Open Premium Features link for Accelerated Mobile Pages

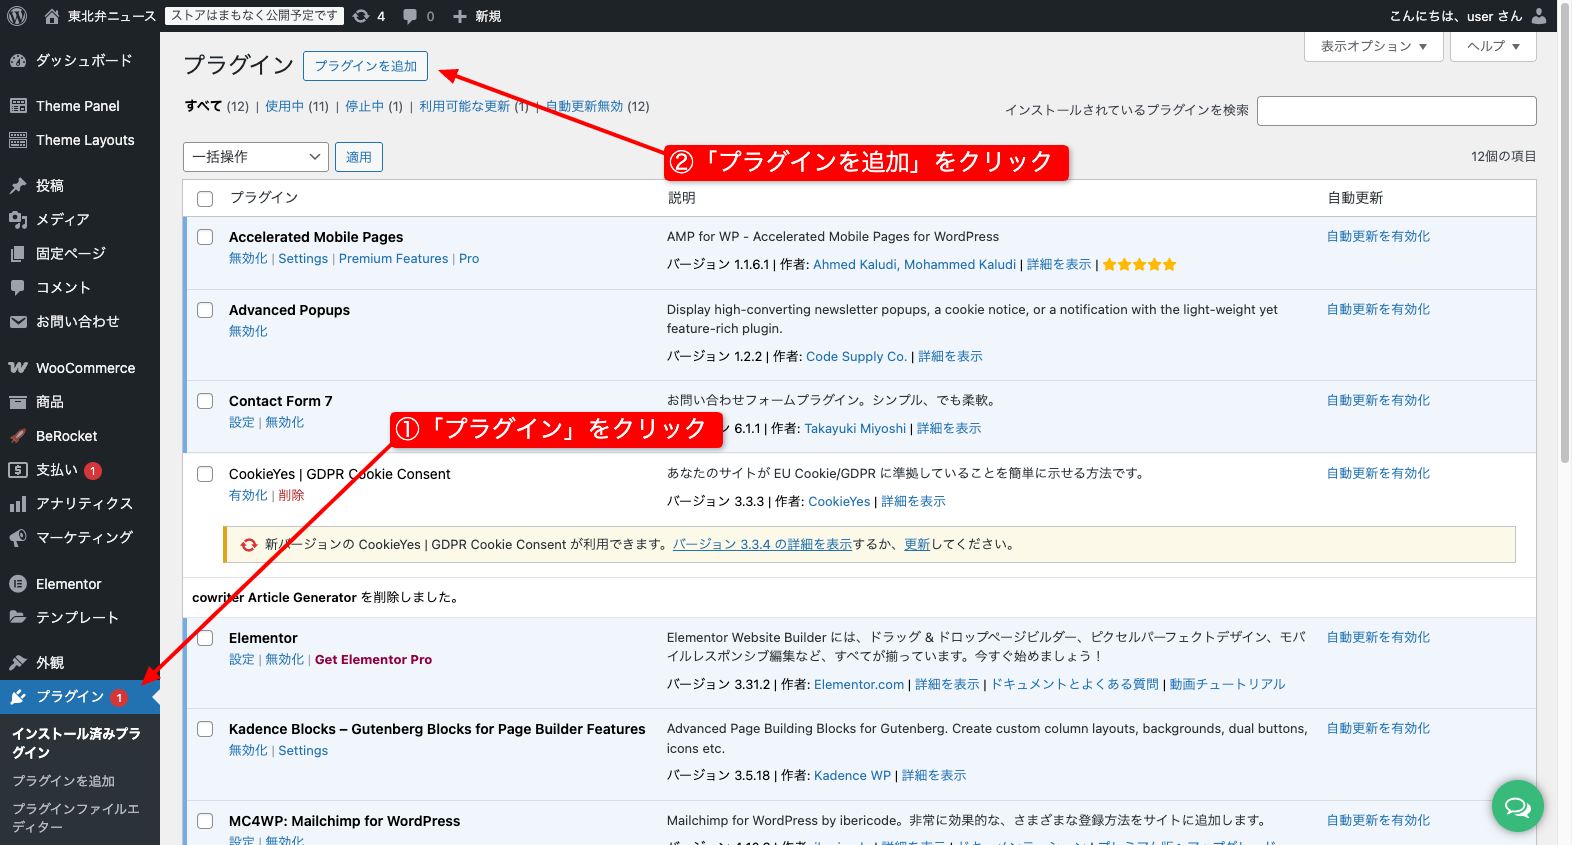click(x=393, y=258)
